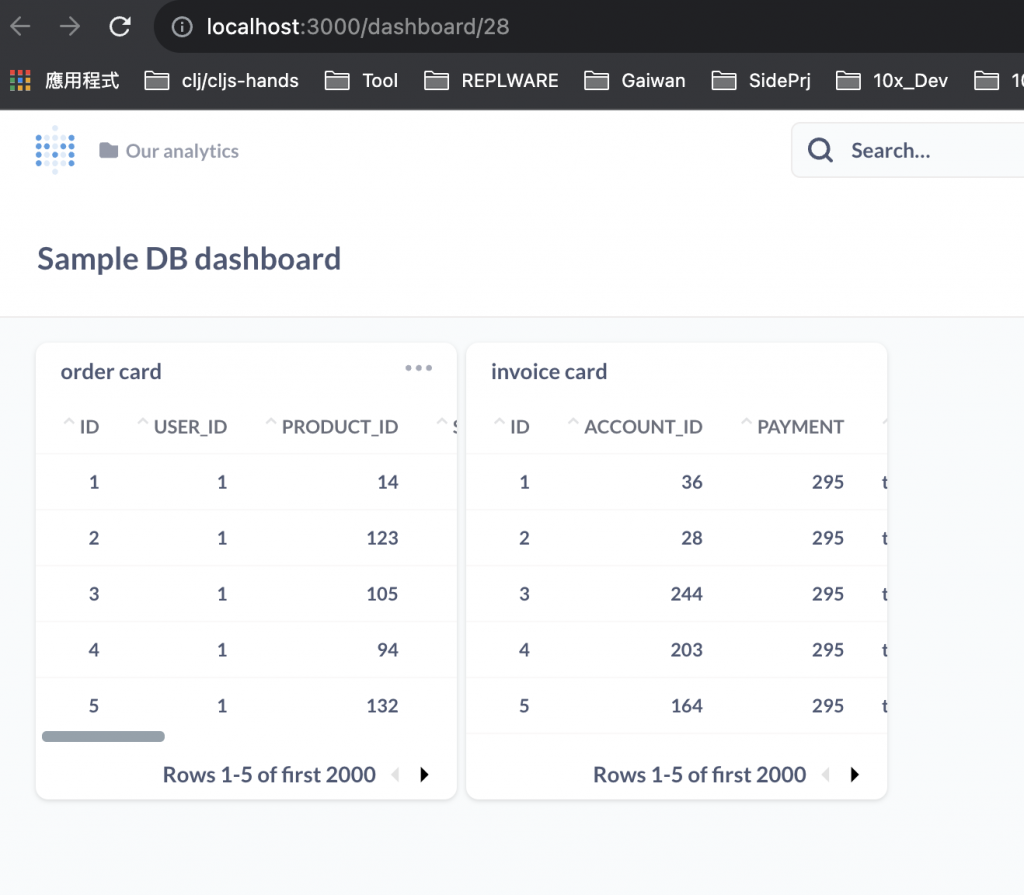Open the REPLWARE bookmarks folder
1024x895 pixels.
(x=492, y=81)
